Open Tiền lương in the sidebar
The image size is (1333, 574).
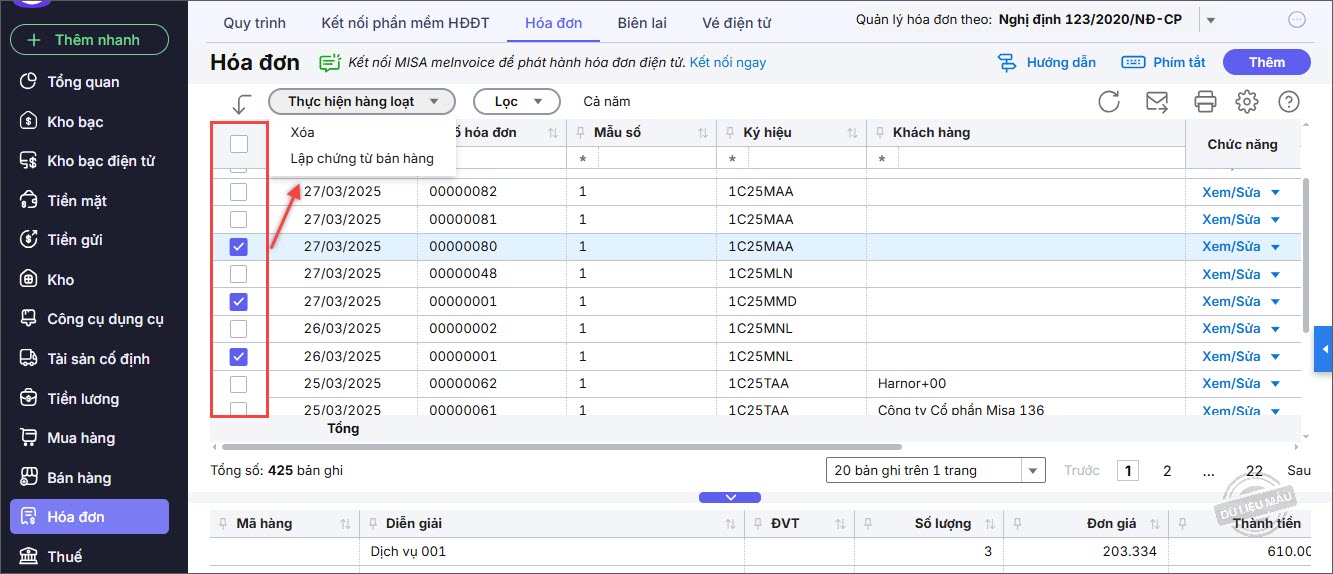(82, 399)
